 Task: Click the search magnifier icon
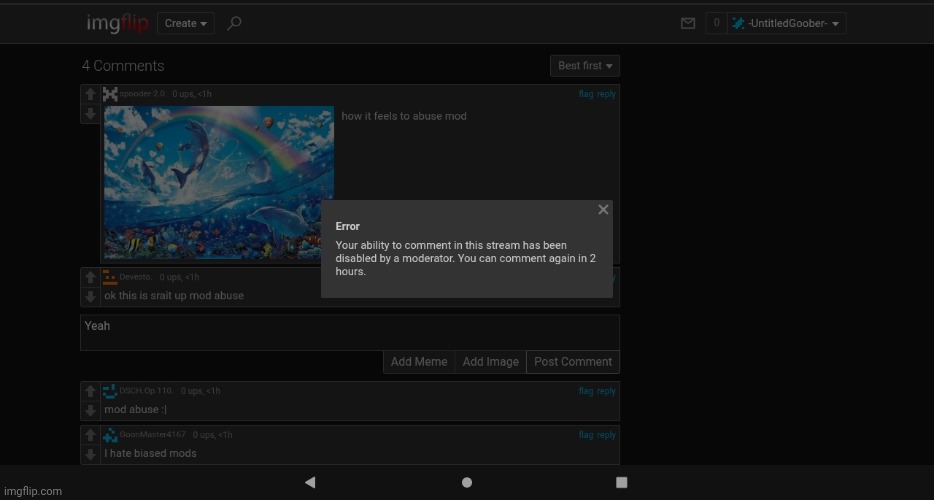click(234, 23)
